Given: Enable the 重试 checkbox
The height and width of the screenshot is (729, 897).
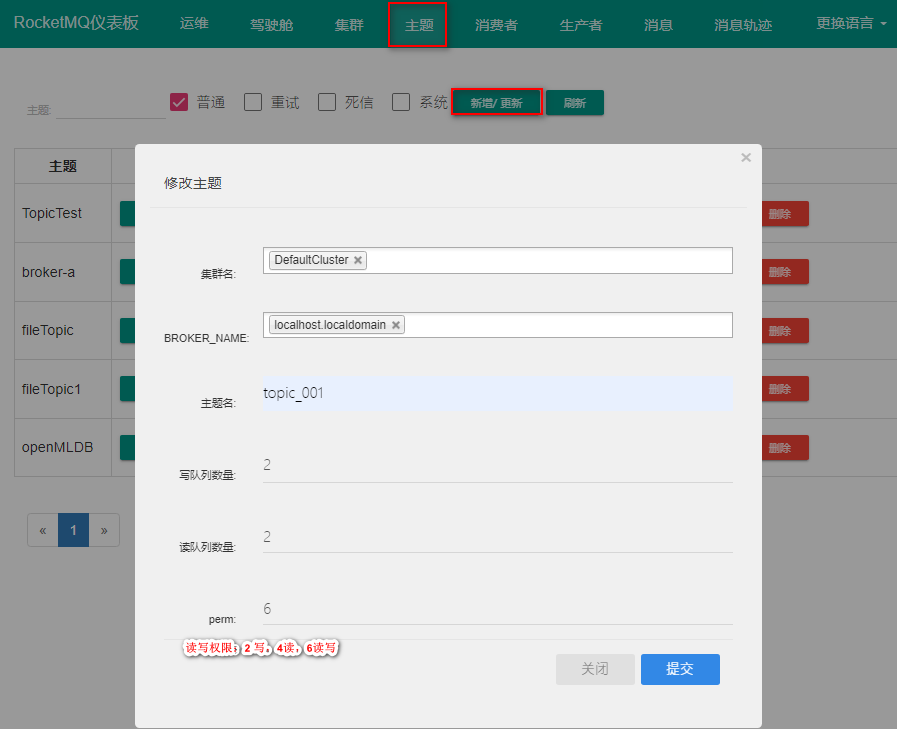Looking at the screenshot, I should click(253, 102).
